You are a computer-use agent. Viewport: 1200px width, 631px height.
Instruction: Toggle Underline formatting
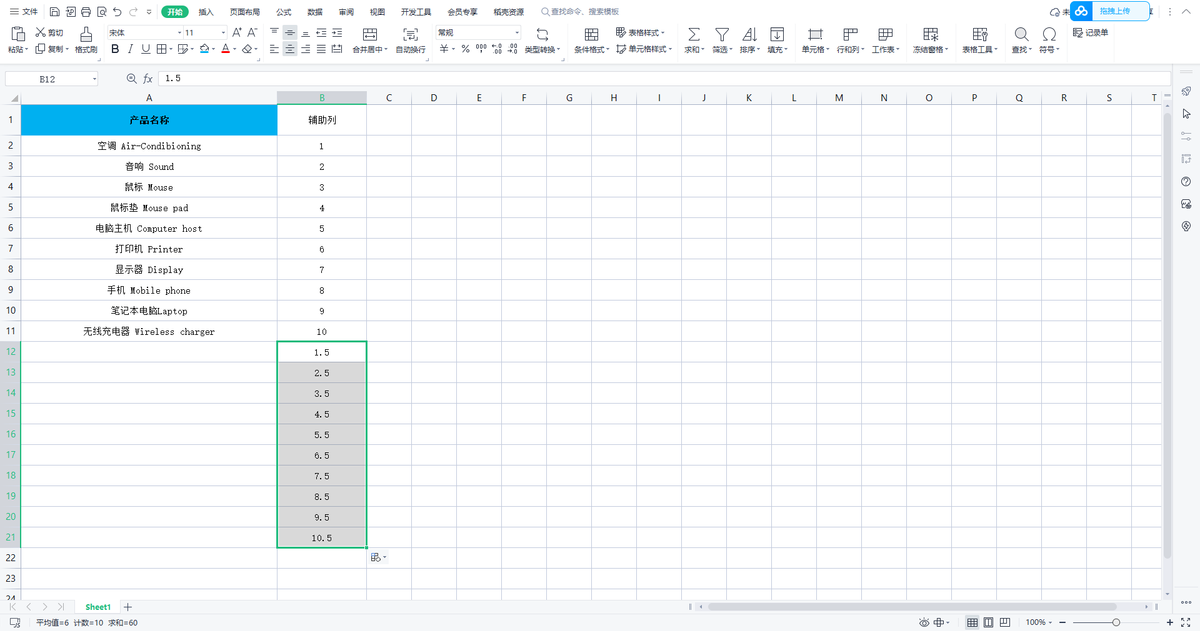[146, 48]
